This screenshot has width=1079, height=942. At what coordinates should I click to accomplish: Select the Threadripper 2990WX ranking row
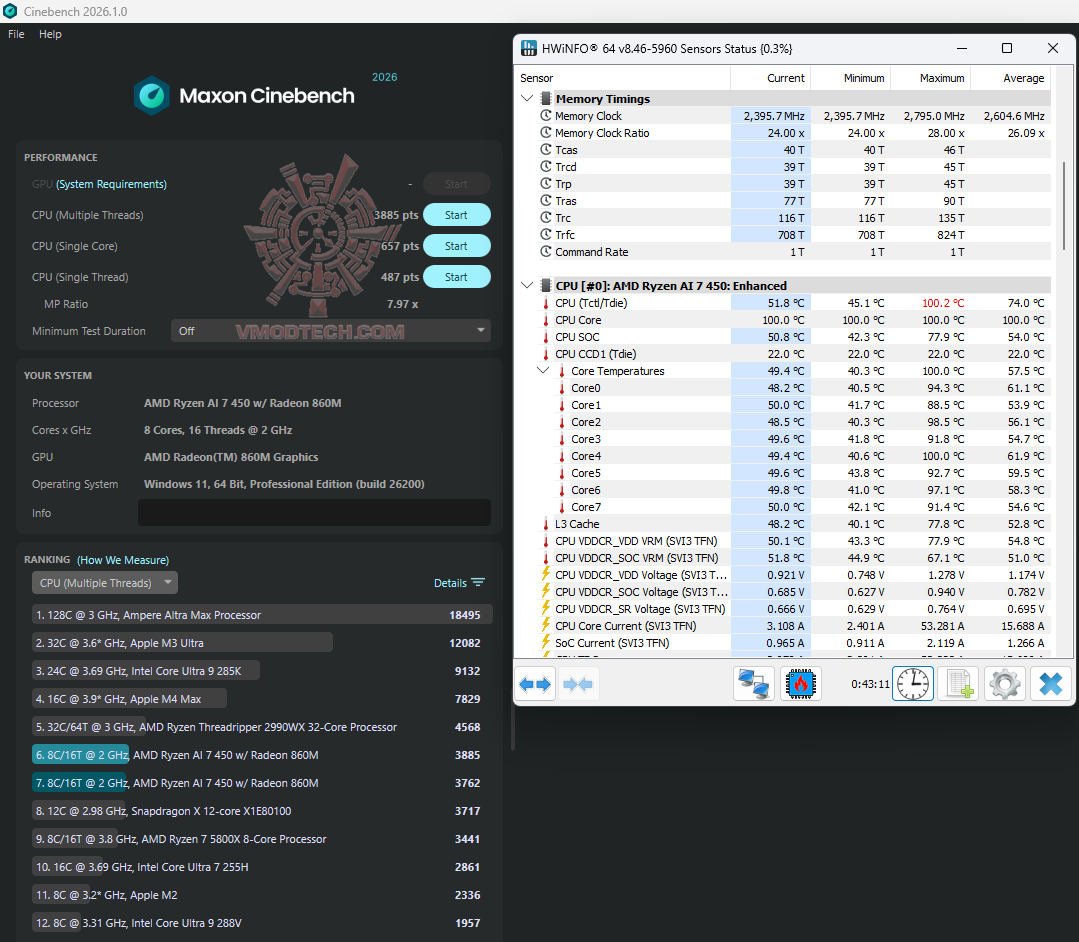tap(262, 727)
